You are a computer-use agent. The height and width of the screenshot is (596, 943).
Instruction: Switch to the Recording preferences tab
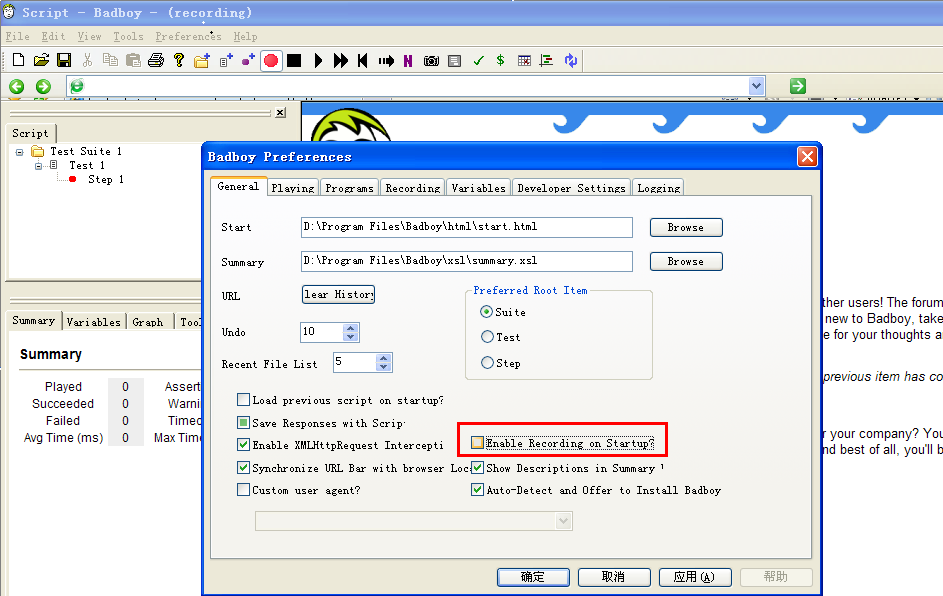pos(413,188)
